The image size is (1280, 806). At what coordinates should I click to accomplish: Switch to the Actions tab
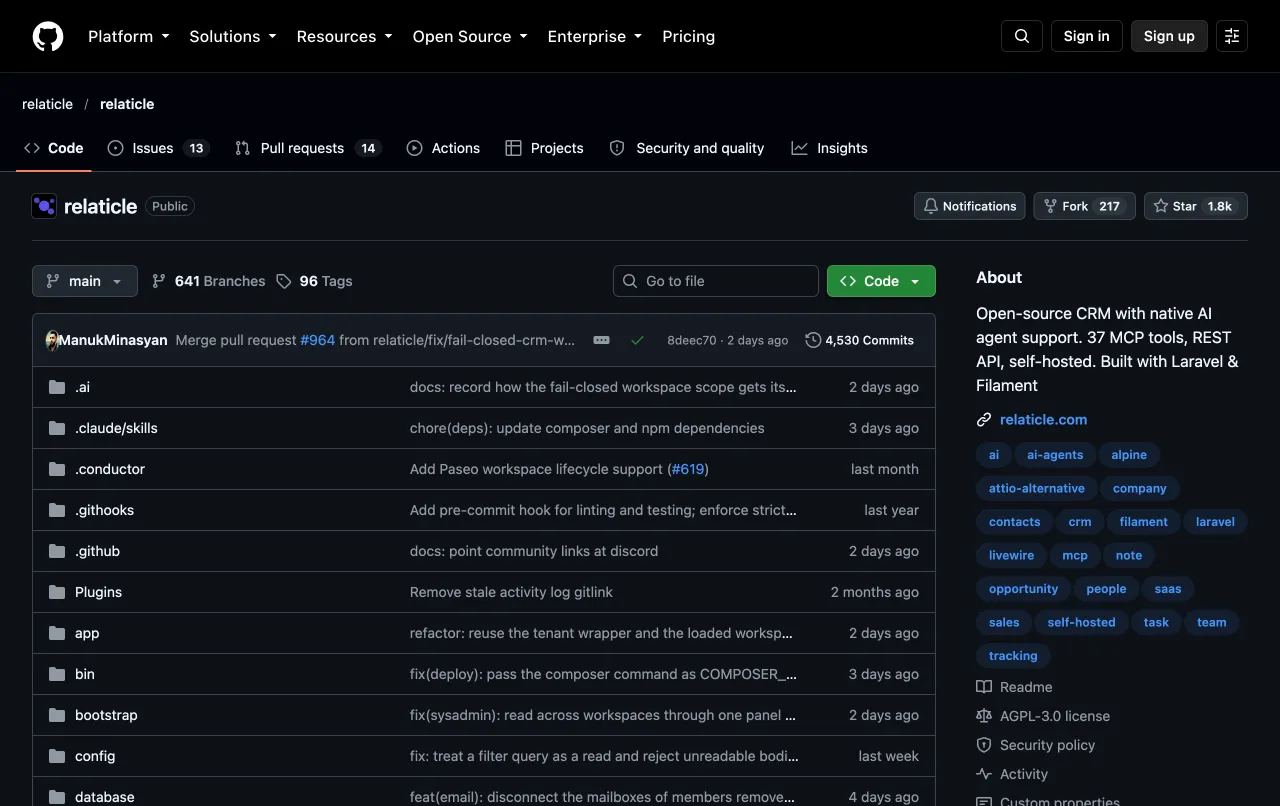443,148
